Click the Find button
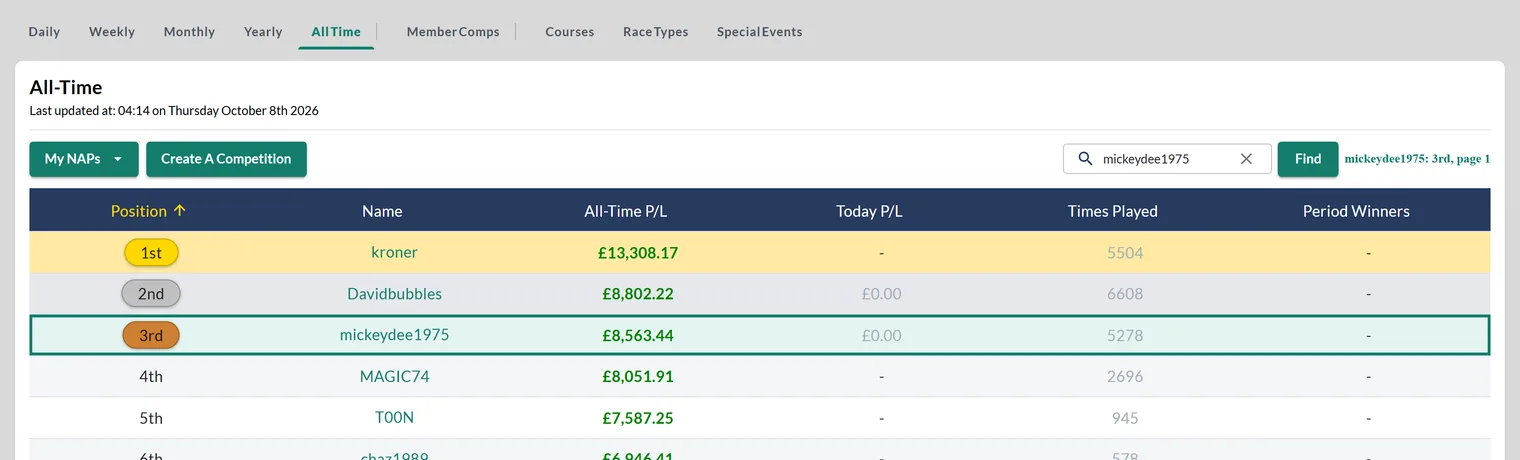The height and width of the screenshot is (460, 1520). (x=1308, y=159)
